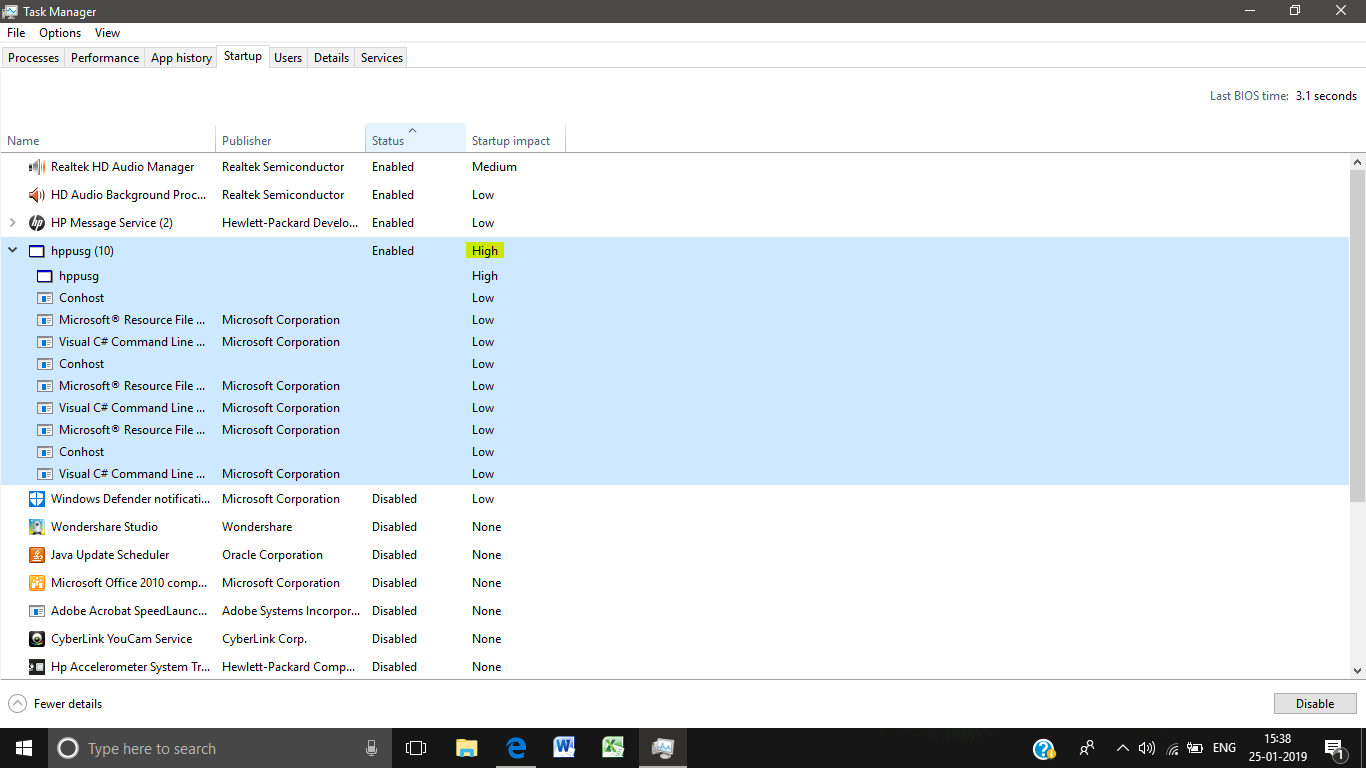
Task: Open the Options menu
Action: point(60,33)
